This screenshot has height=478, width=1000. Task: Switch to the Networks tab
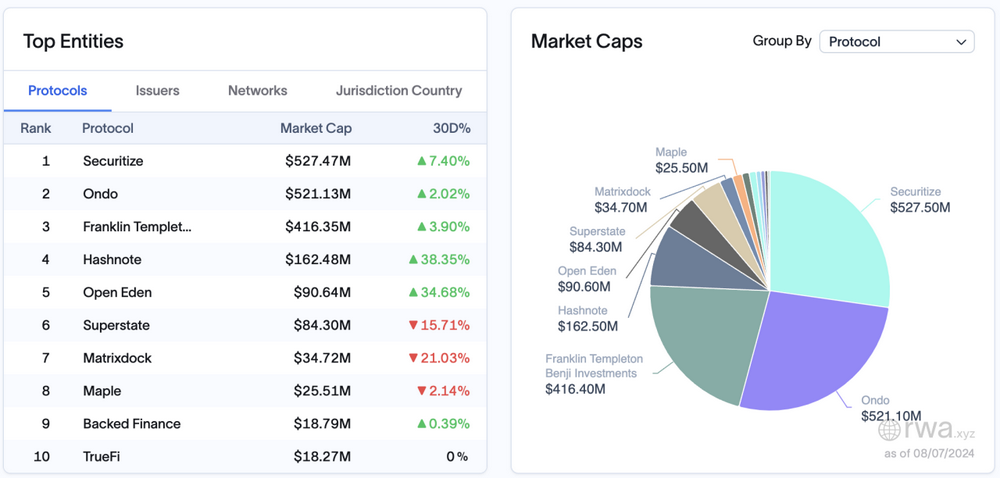tap(257, 90)
